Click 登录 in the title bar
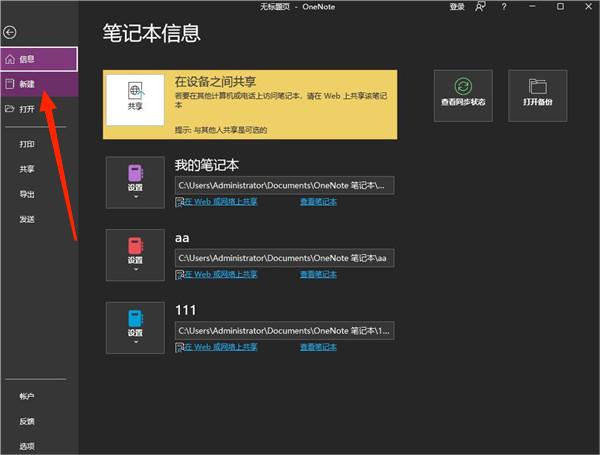The image size is (600, 455). [457, 7]
